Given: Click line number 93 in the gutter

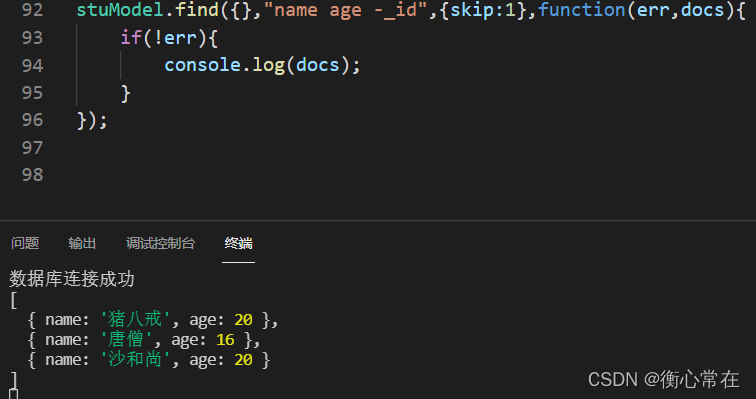Looking at the screenshot, I should point(32,38).
